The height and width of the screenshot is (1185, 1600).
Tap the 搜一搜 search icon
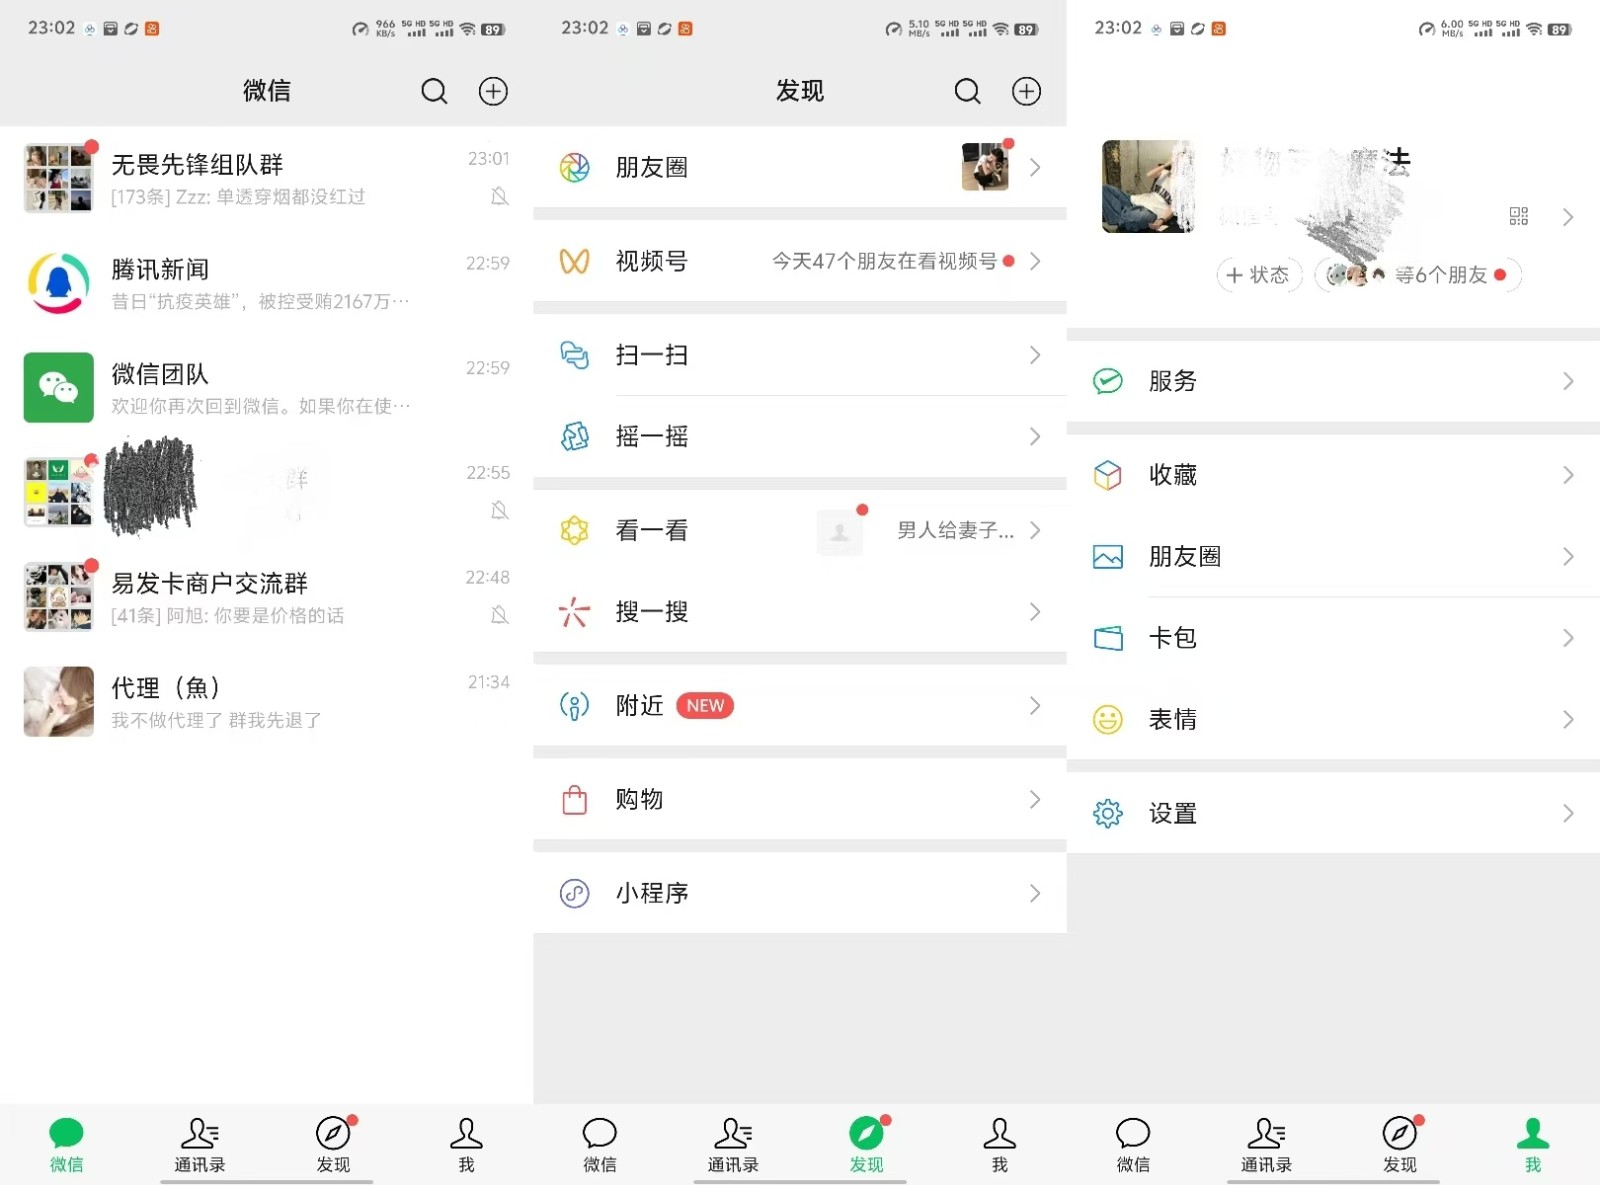[x=574, y=611]
